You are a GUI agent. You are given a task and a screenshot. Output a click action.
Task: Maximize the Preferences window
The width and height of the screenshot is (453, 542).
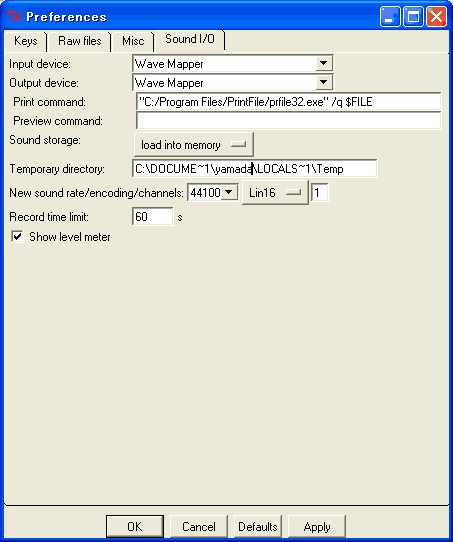pos(413,16)
